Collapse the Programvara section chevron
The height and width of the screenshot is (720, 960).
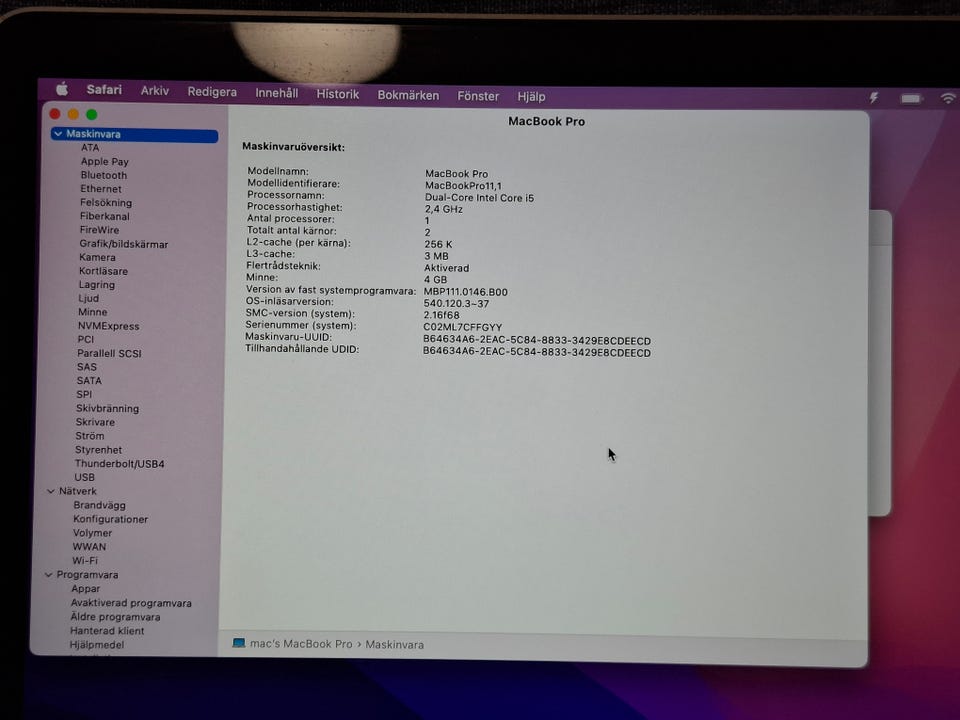[x=48, y=575]
